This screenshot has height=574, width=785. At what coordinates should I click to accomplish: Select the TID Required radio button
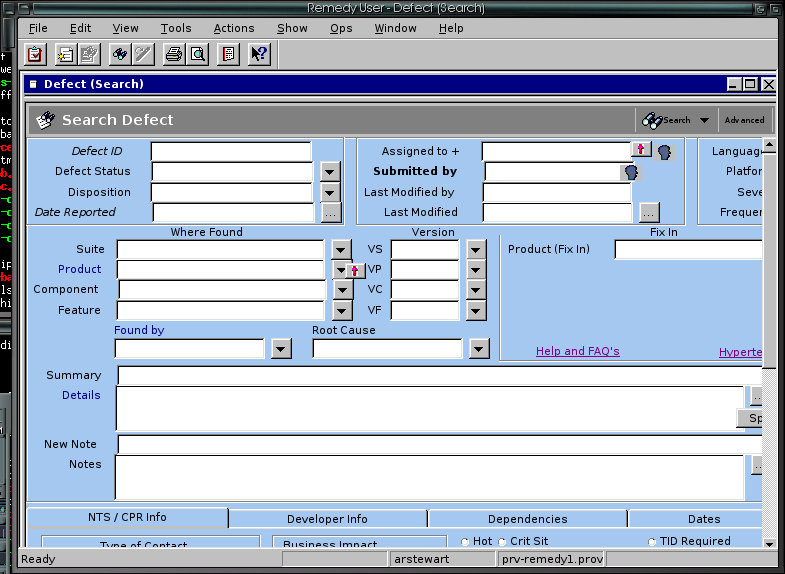point(652,542)
